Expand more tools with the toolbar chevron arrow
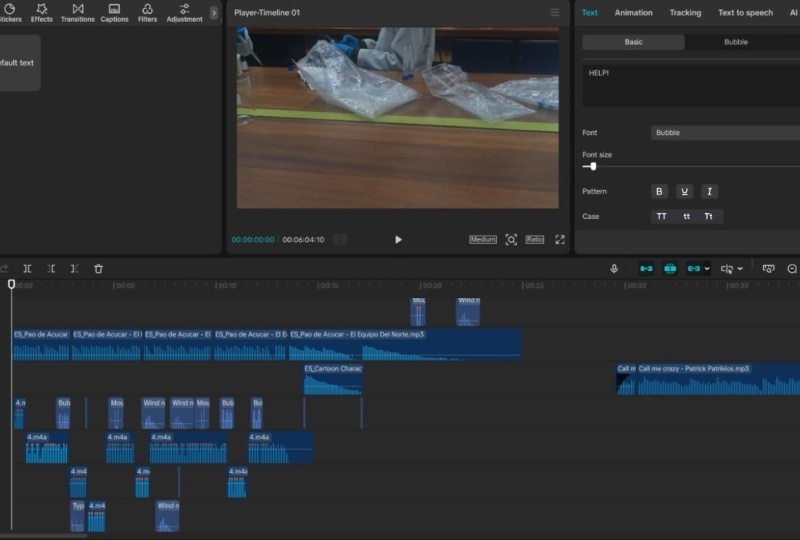Screen dimensions: 800x540 point(214,13)
